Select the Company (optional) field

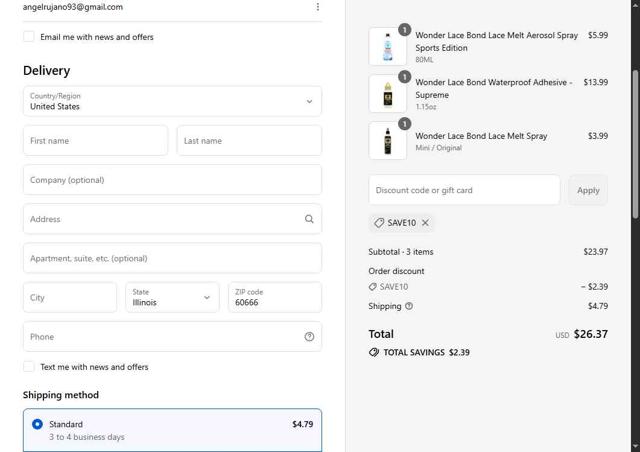pyautogui.click(x=172, y=180)
